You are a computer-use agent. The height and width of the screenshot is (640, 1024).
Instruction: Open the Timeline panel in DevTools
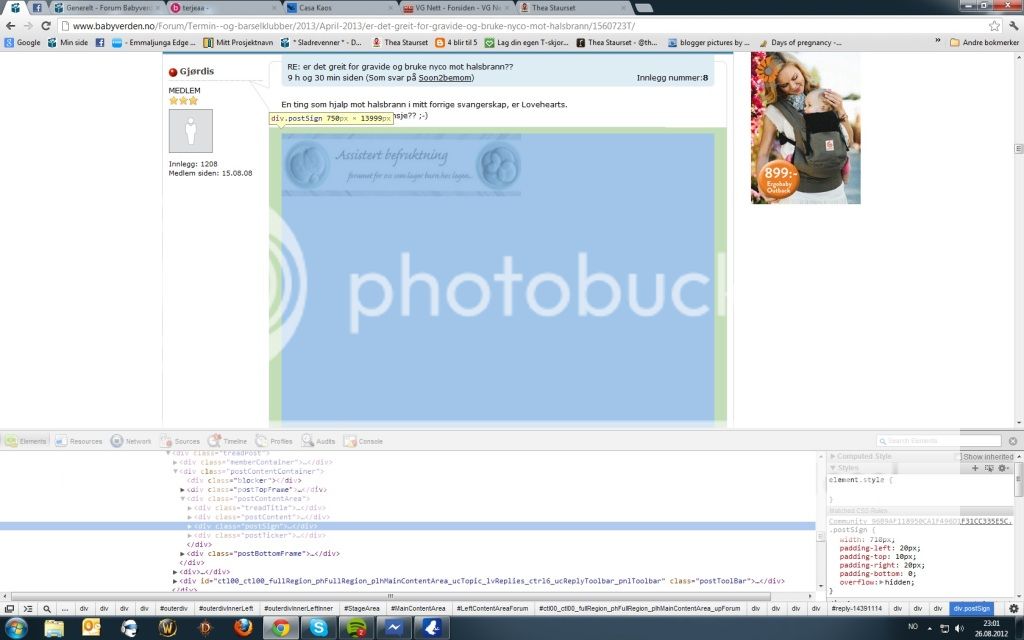click(228, 441)
